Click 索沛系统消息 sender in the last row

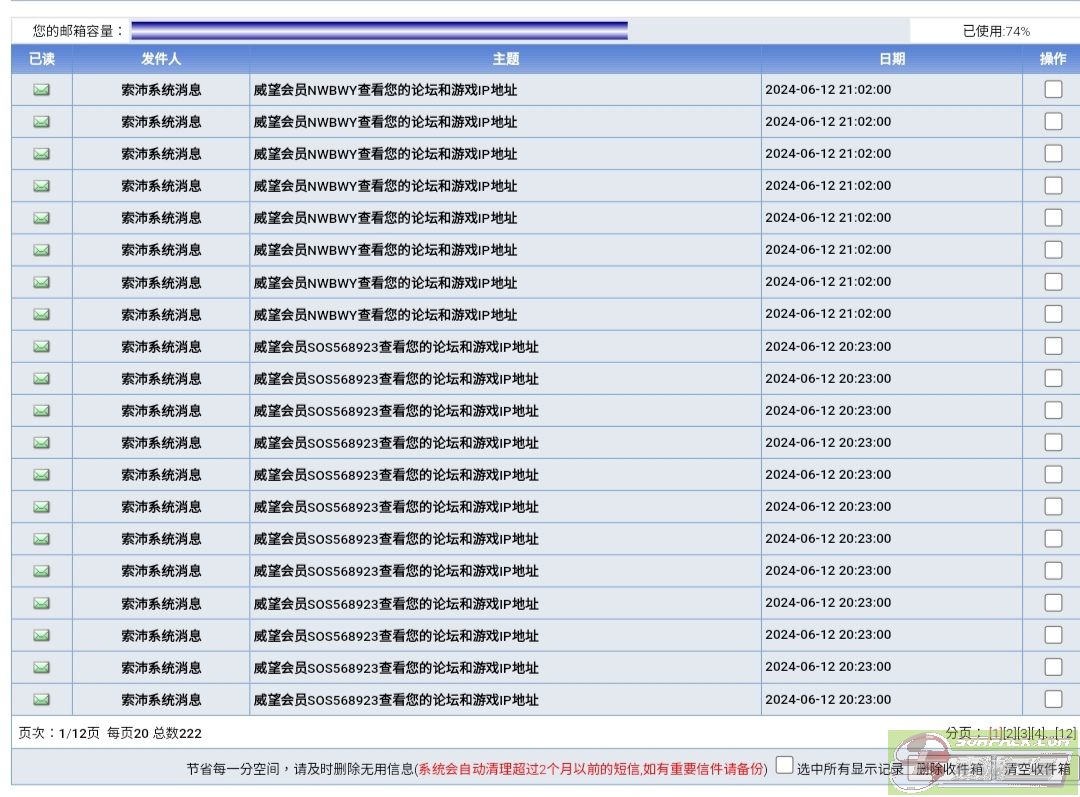[x=161, y=699]
